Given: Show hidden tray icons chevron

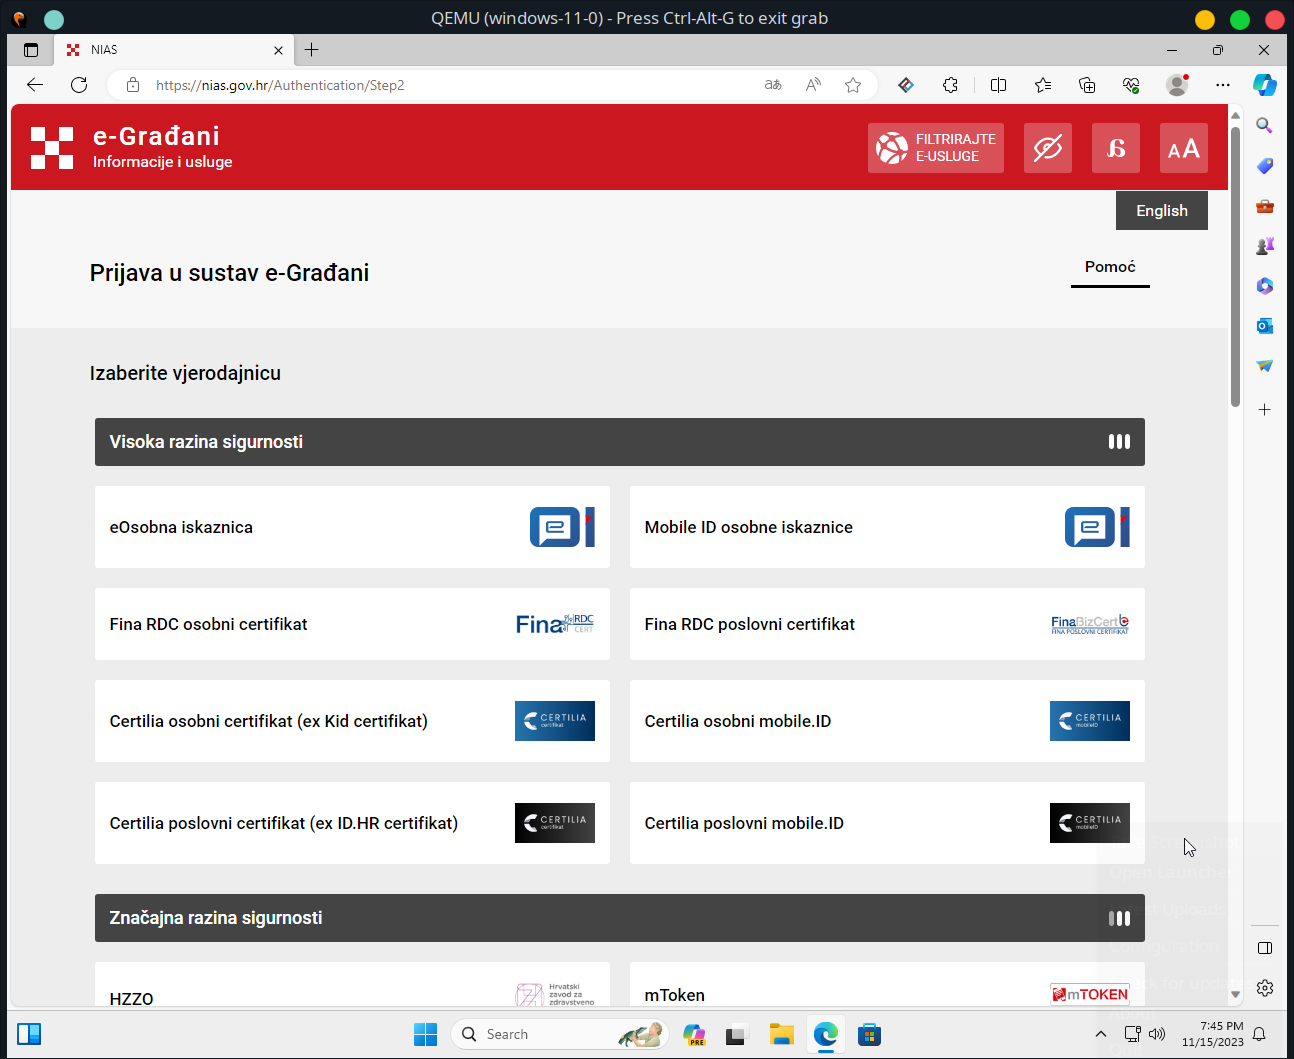Looking at the screenshot, I should pos(1101,1034).
